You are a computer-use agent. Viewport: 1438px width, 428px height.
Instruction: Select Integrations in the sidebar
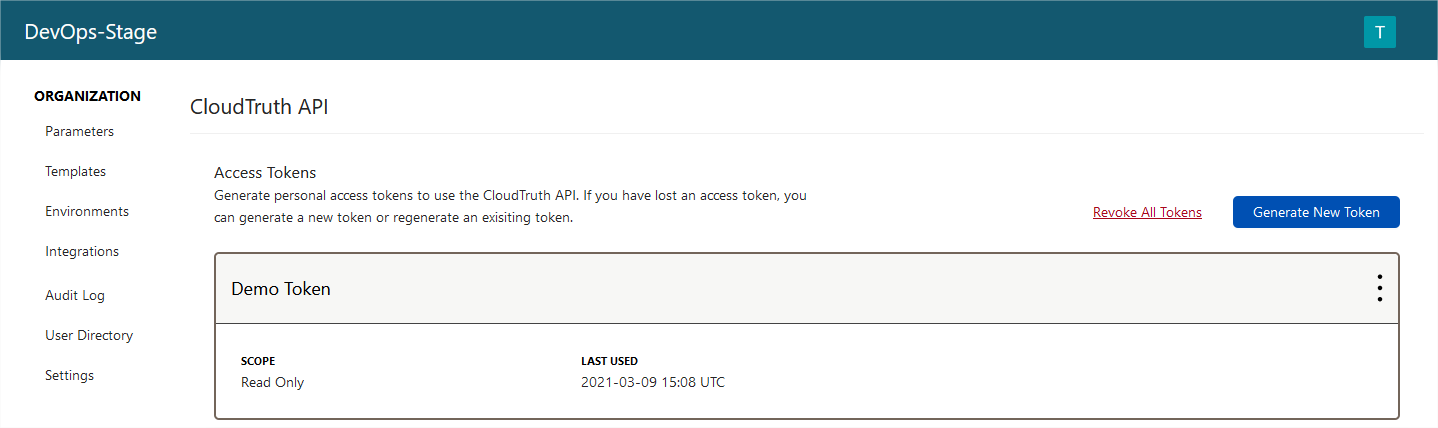[82, 251]
